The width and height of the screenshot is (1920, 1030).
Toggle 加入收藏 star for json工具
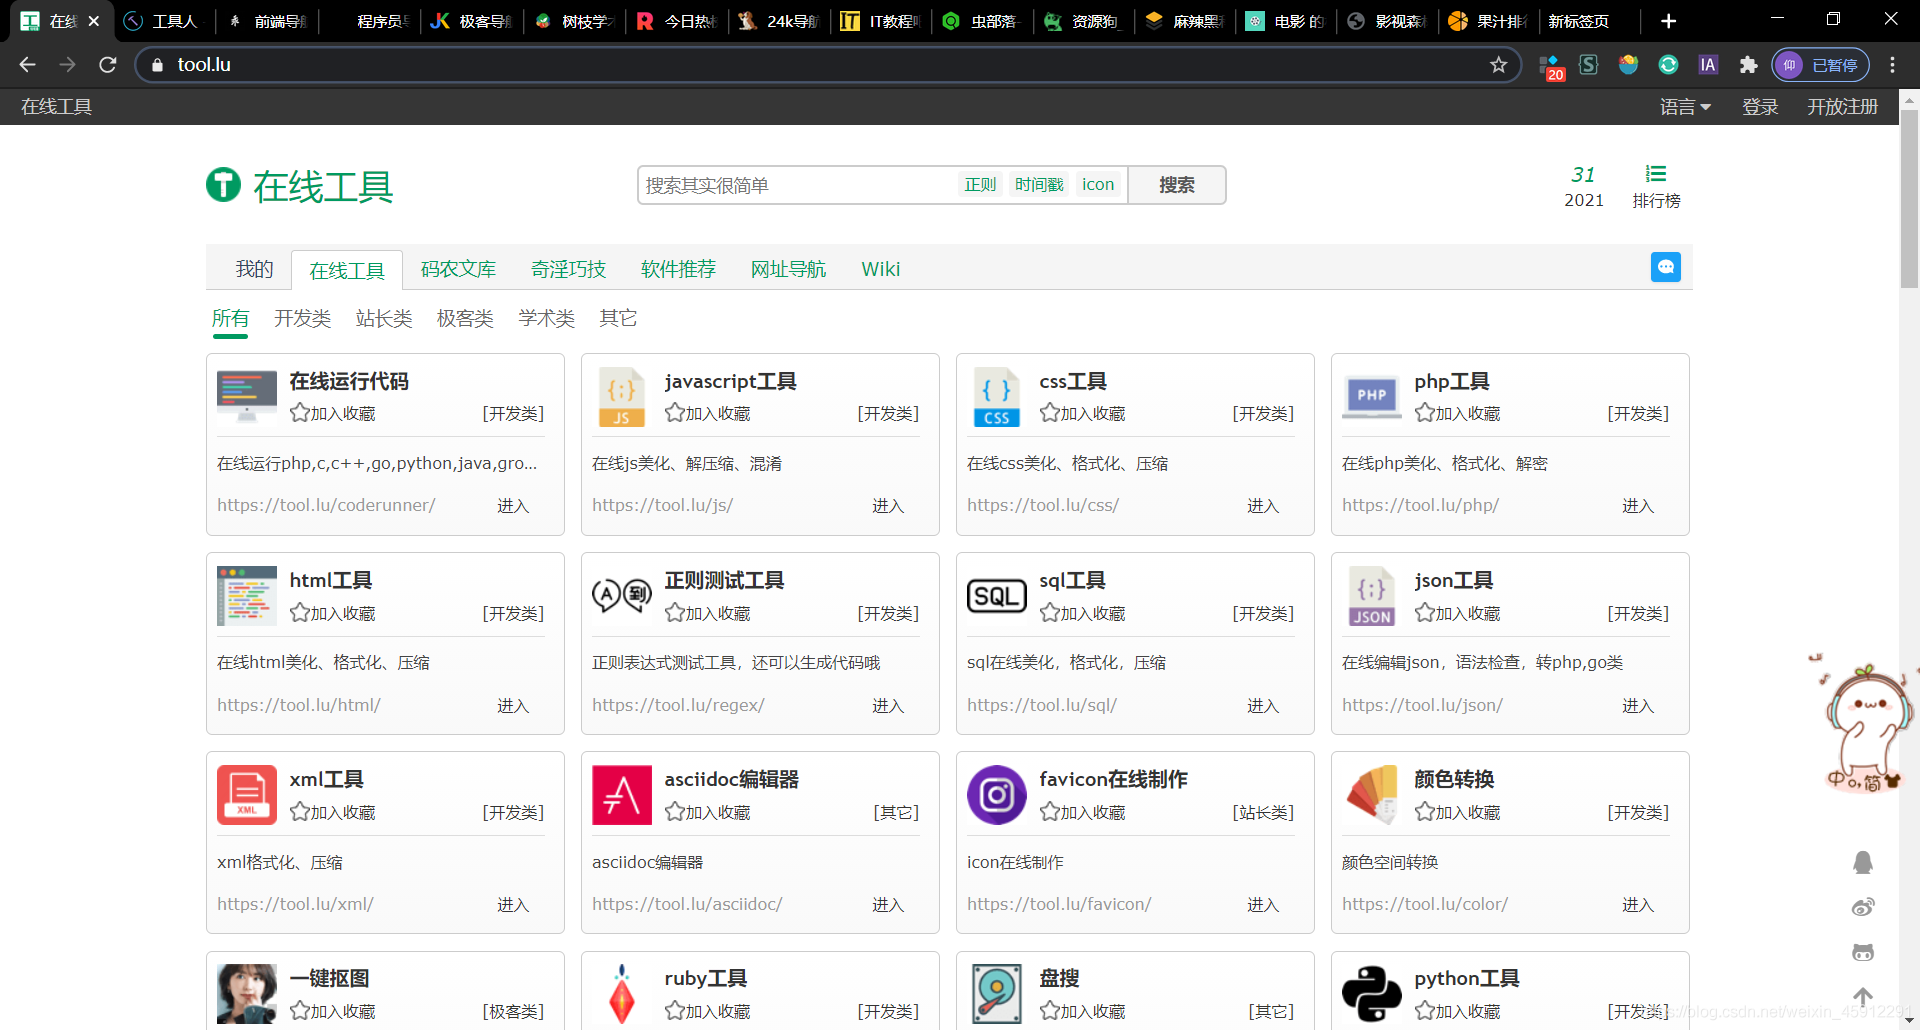tap(1424, 612)
